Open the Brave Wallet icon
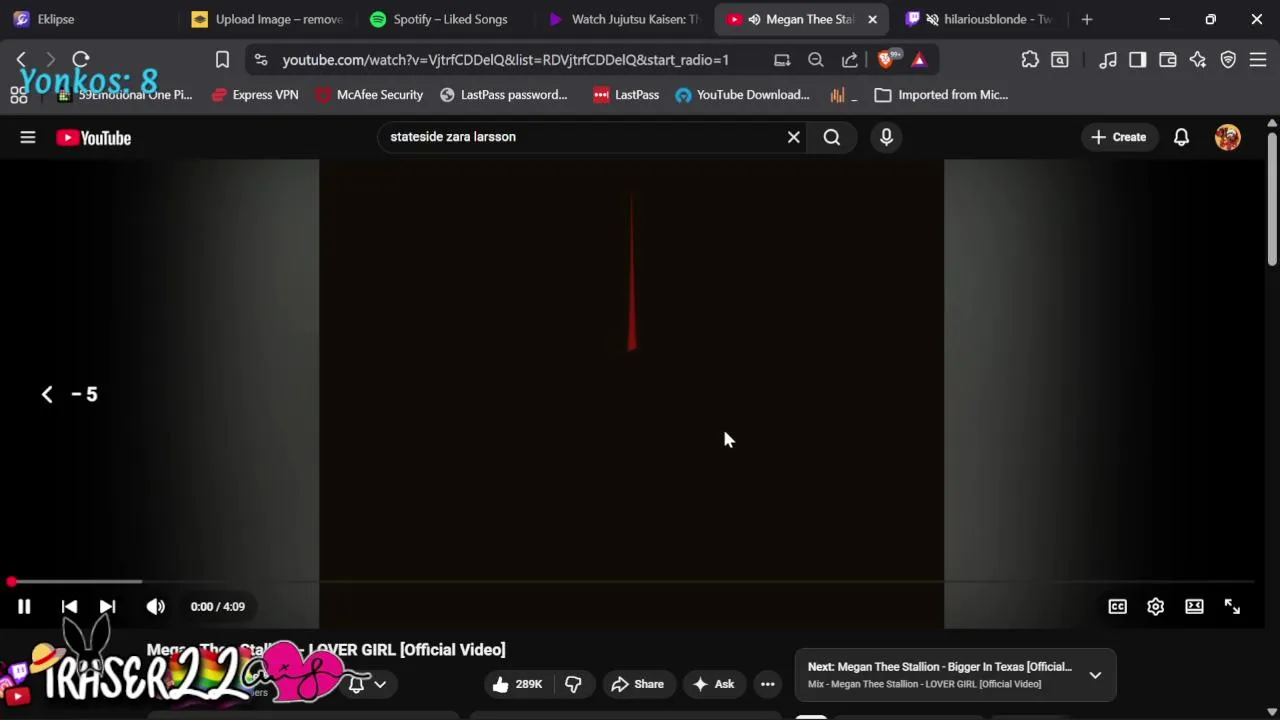This screenshot has height=720, width=1280. pos(1167,60)
